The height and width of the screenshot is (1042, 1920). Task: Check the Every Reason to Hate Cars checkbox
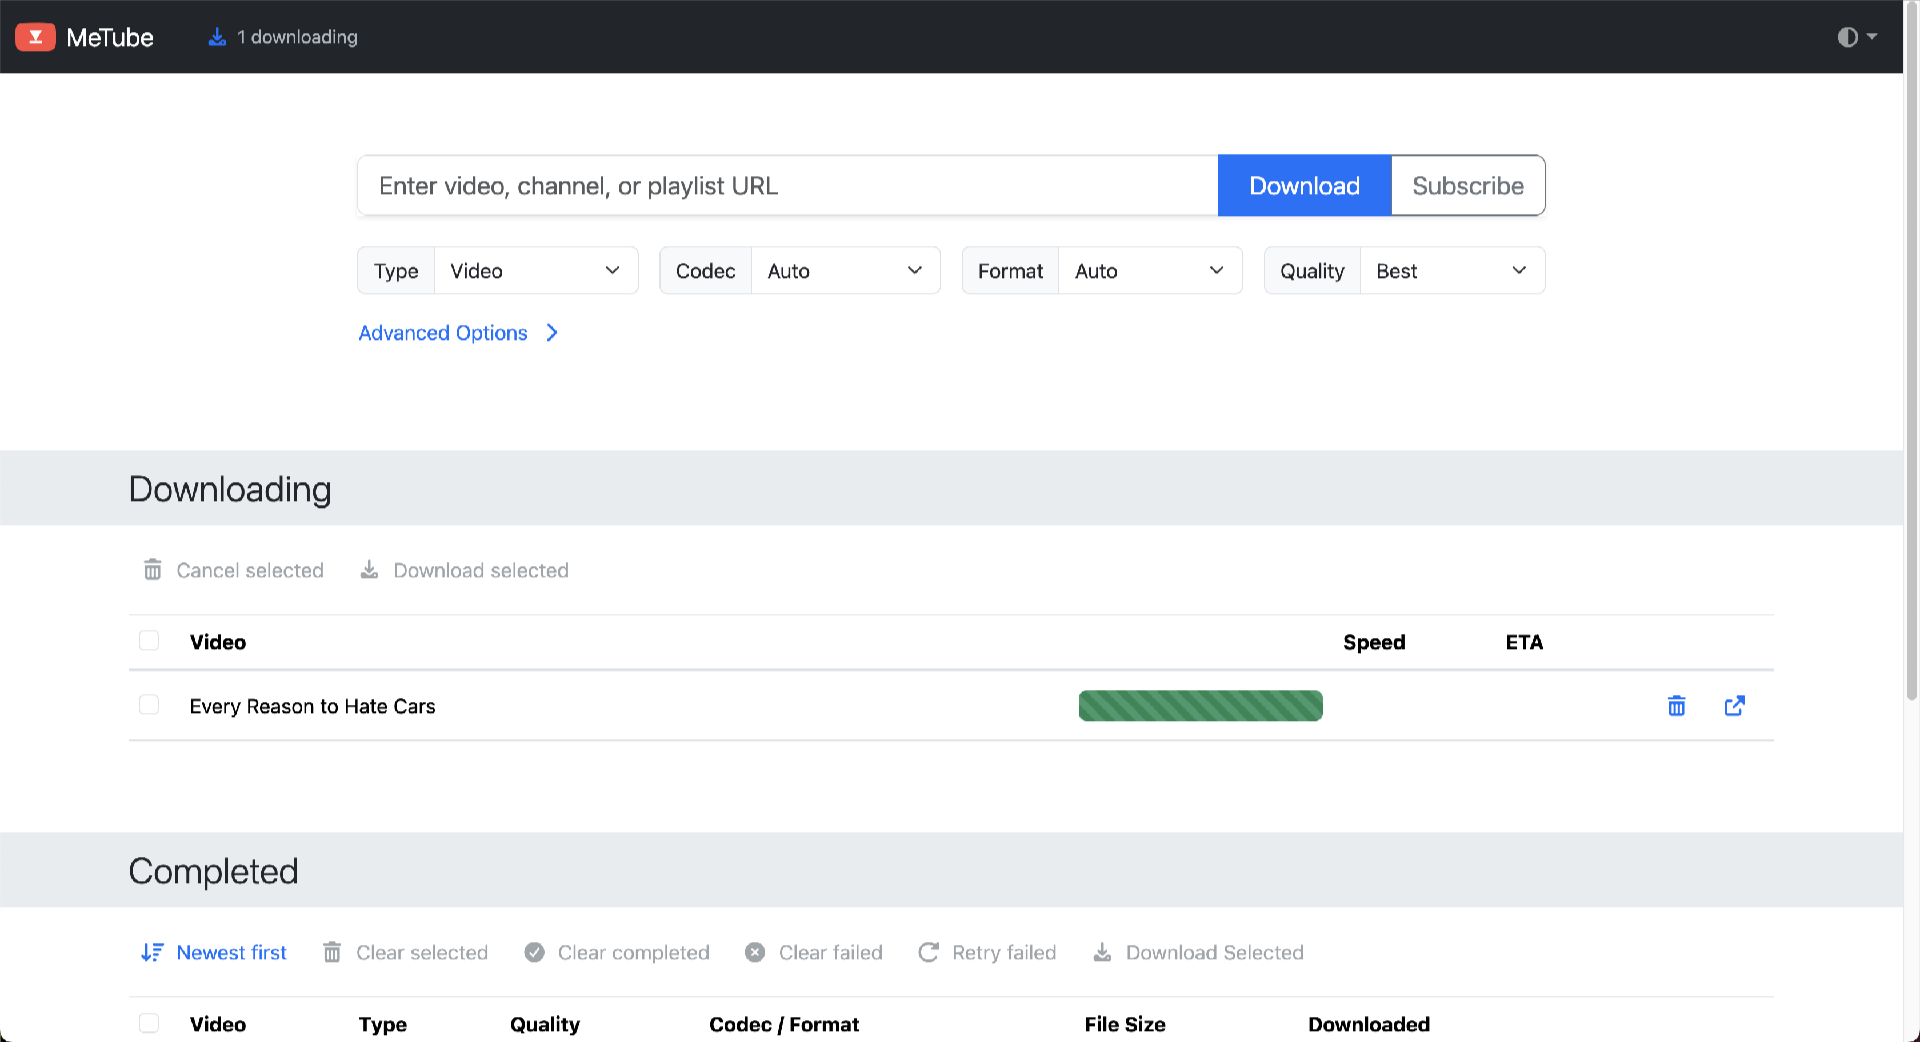(x=149, y=705)
